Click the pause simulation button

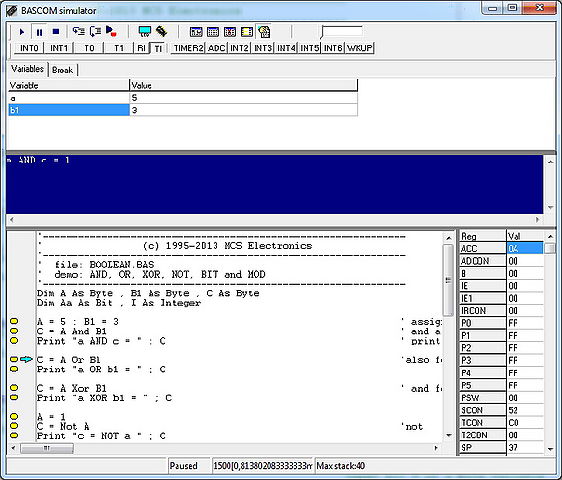[39, 32]
